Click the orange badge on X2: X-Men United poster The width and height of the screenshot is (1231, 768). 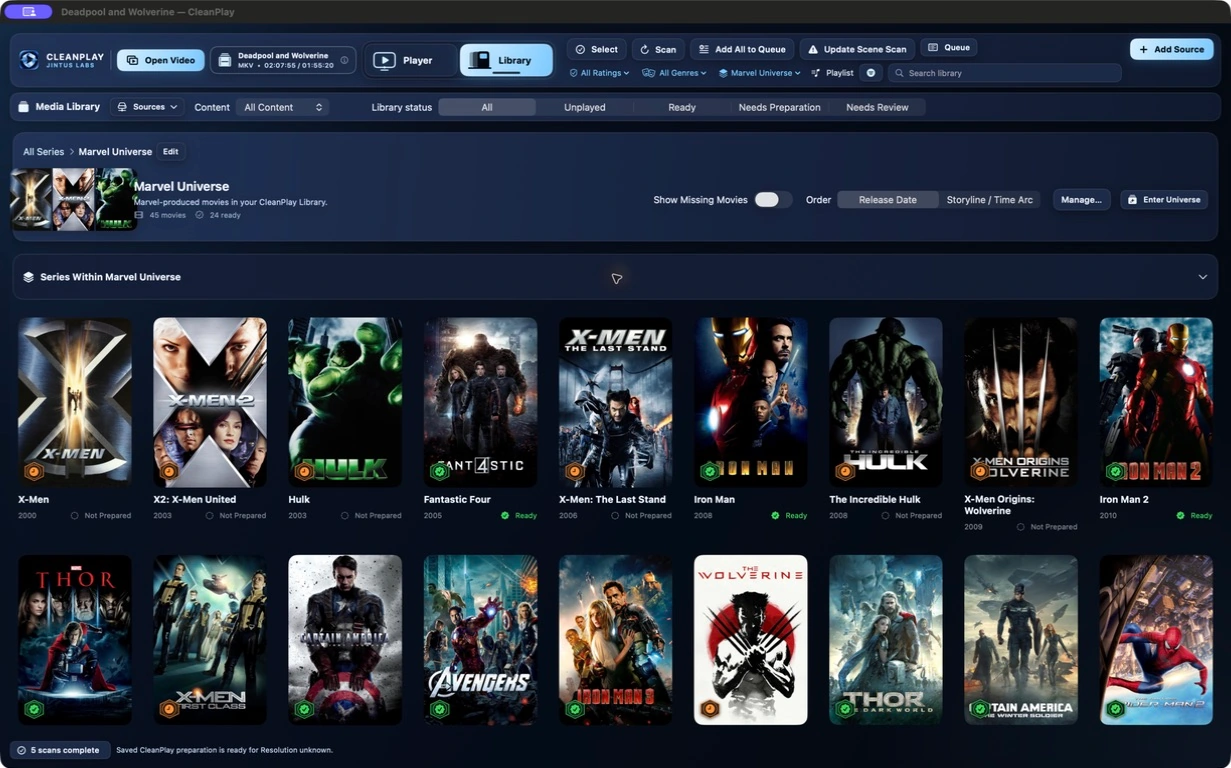click(168, 471)
